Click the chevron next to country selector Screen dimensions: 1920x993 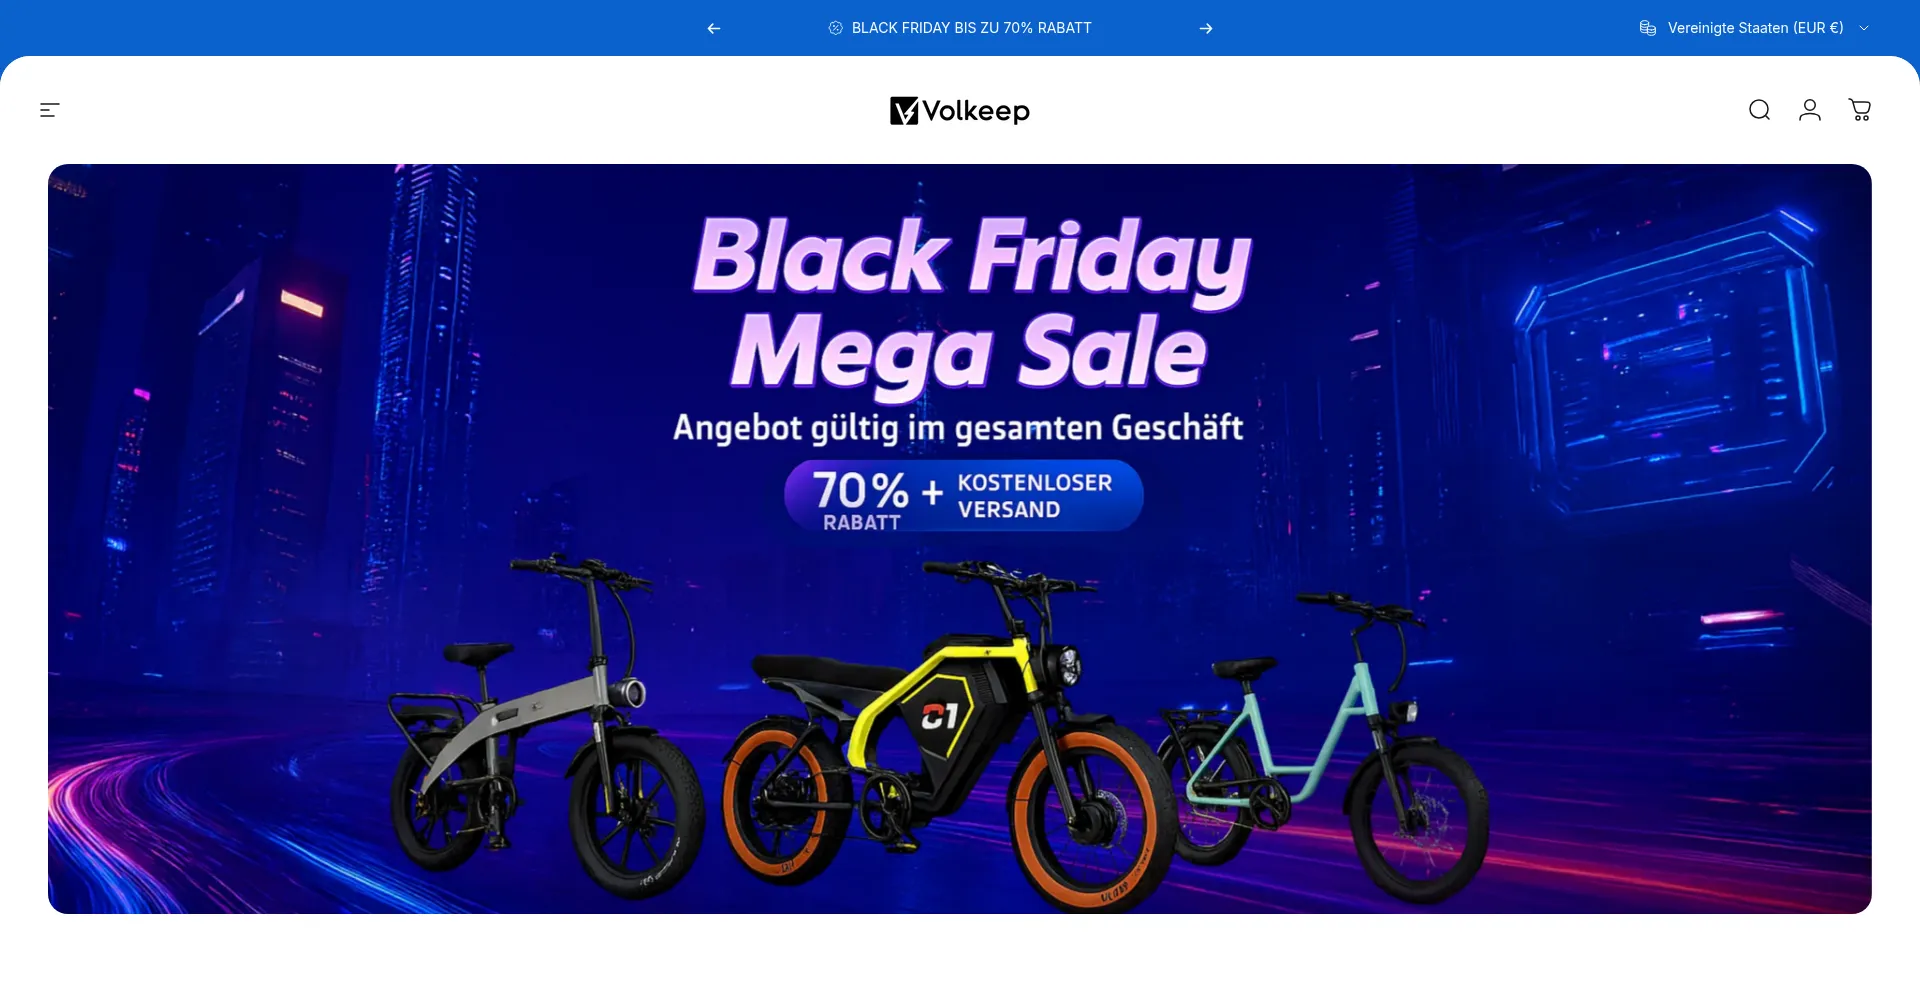tap(1864, 28)
